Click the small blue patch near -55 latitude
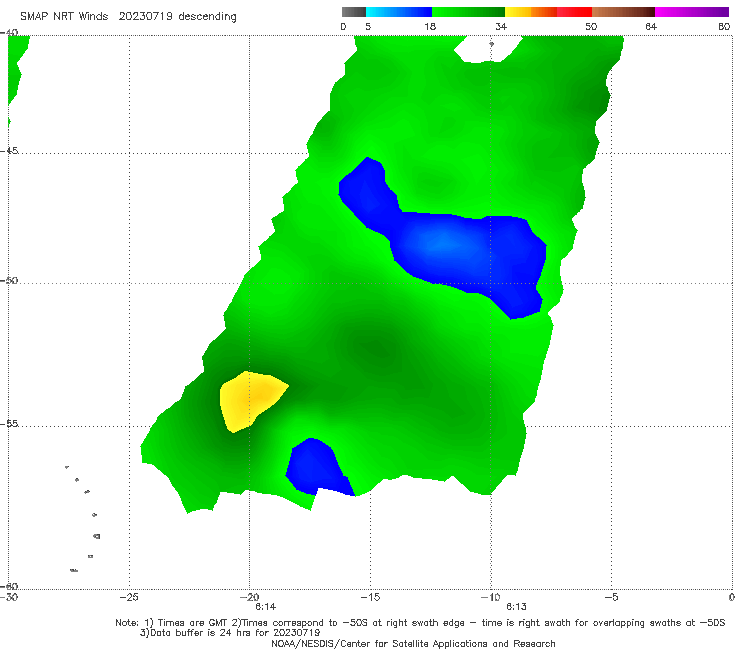The width and height of the screenshot is (740, 650). coord(319,467)
